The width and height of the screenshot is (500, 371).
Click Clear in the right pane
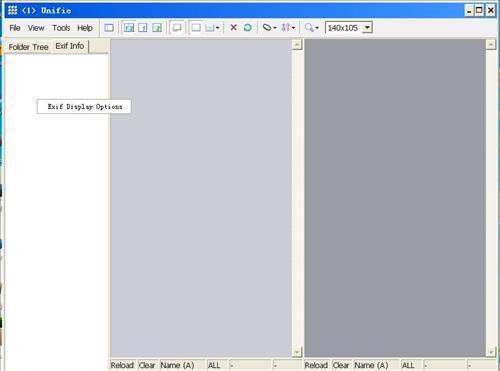pos(341,365)
